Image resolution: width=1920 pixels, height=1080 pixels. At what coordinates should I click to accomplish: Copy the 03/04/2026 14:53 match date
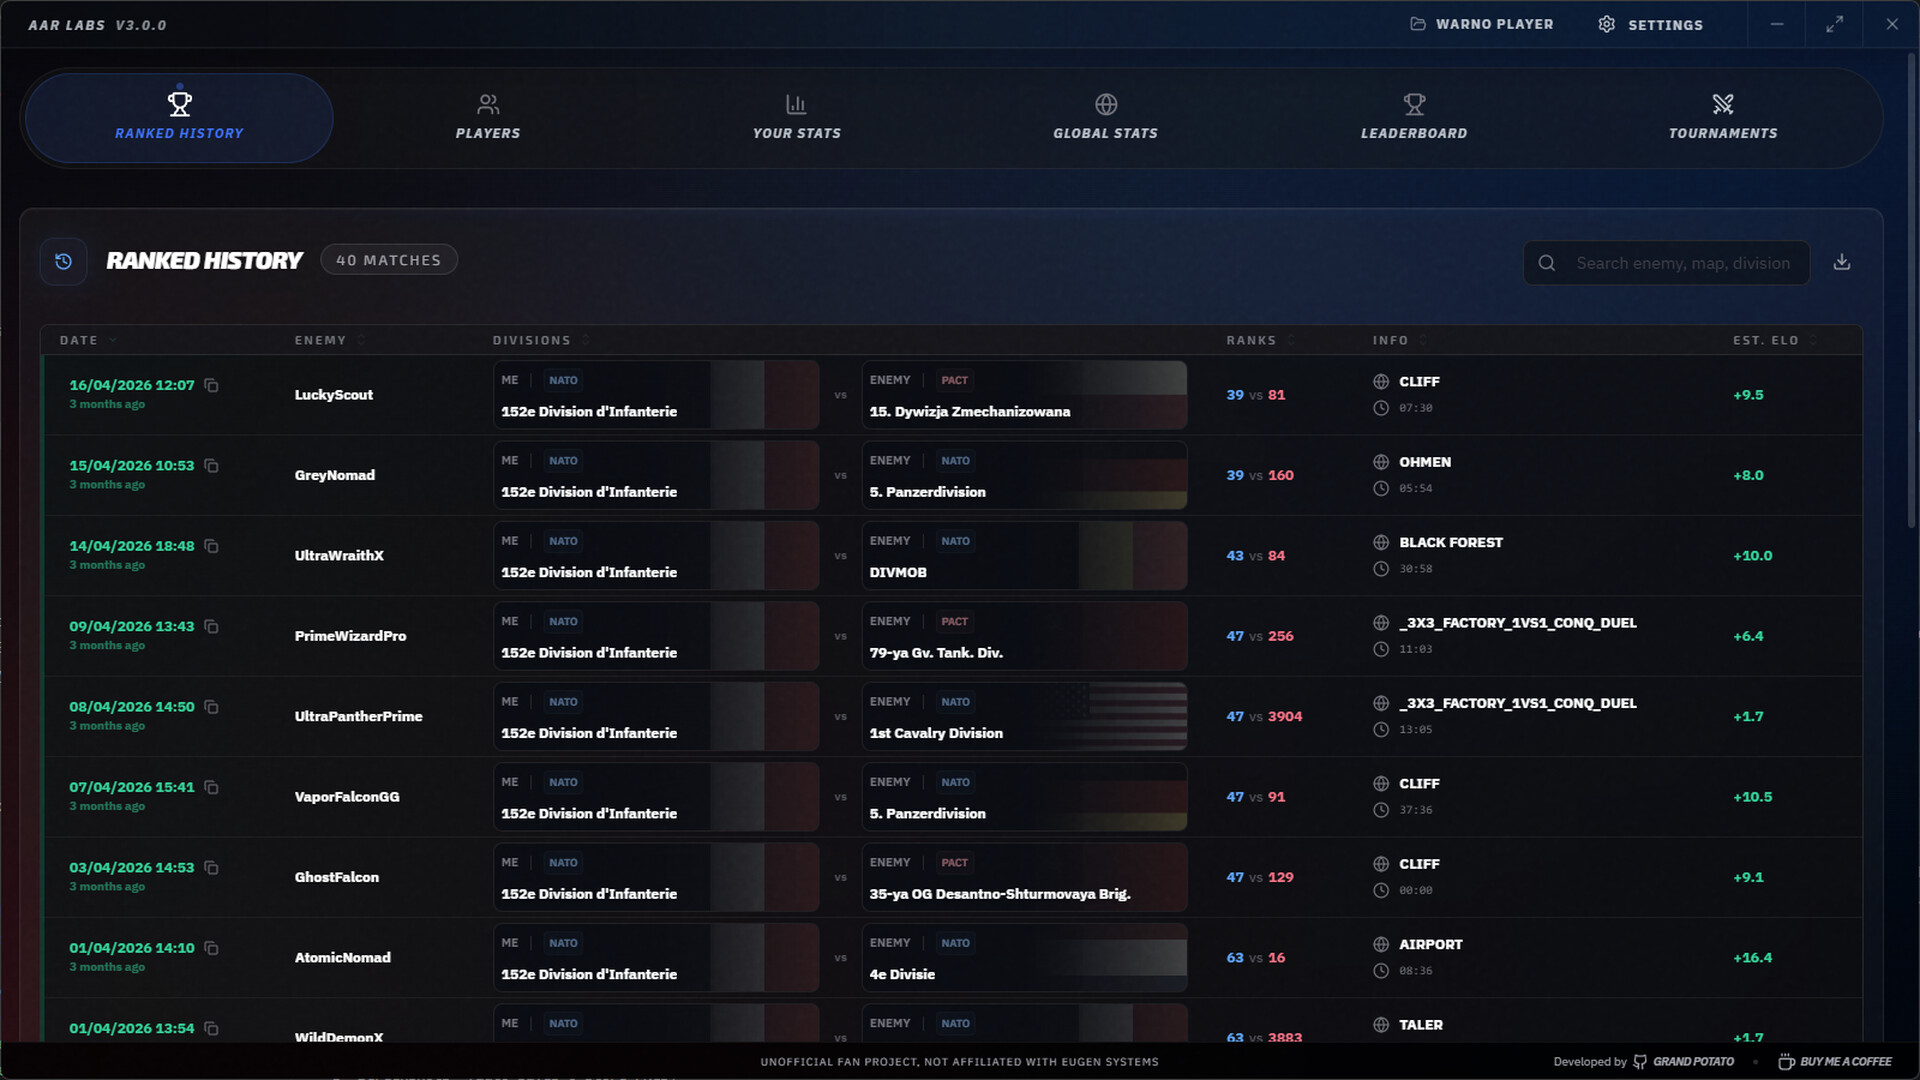[x=211, y=867]
